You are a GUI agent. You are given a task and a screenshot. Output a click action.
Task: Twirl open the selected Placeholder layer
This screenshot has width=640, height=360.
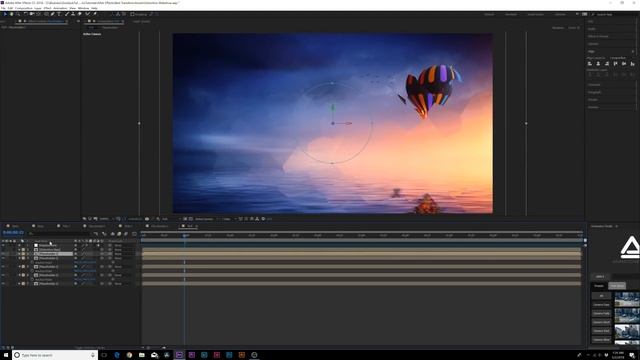tap(19, 254)
